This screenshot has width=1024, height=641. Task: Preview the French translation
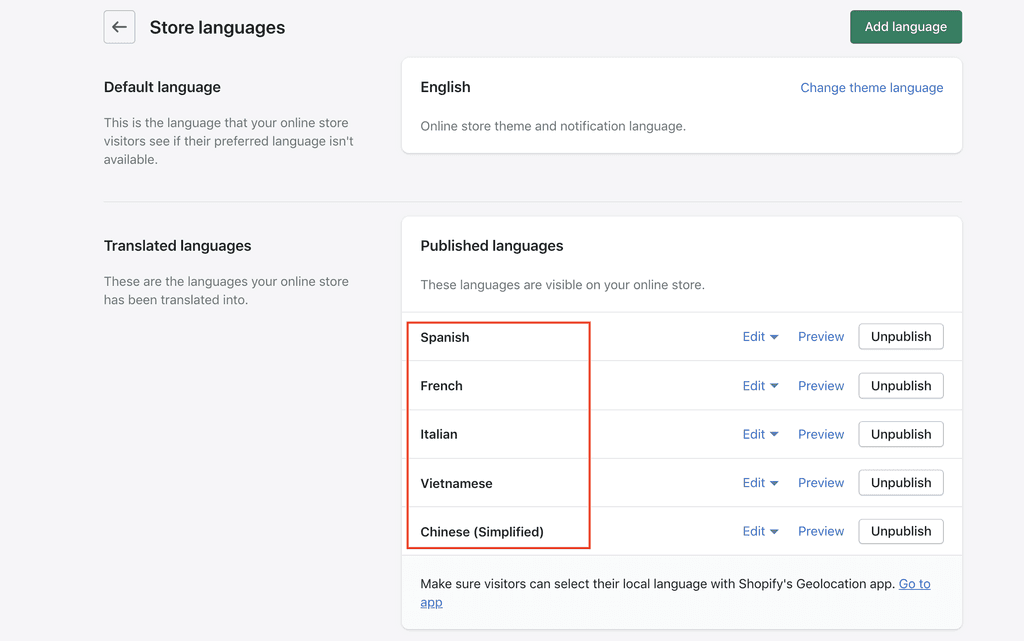pos(820,385)
